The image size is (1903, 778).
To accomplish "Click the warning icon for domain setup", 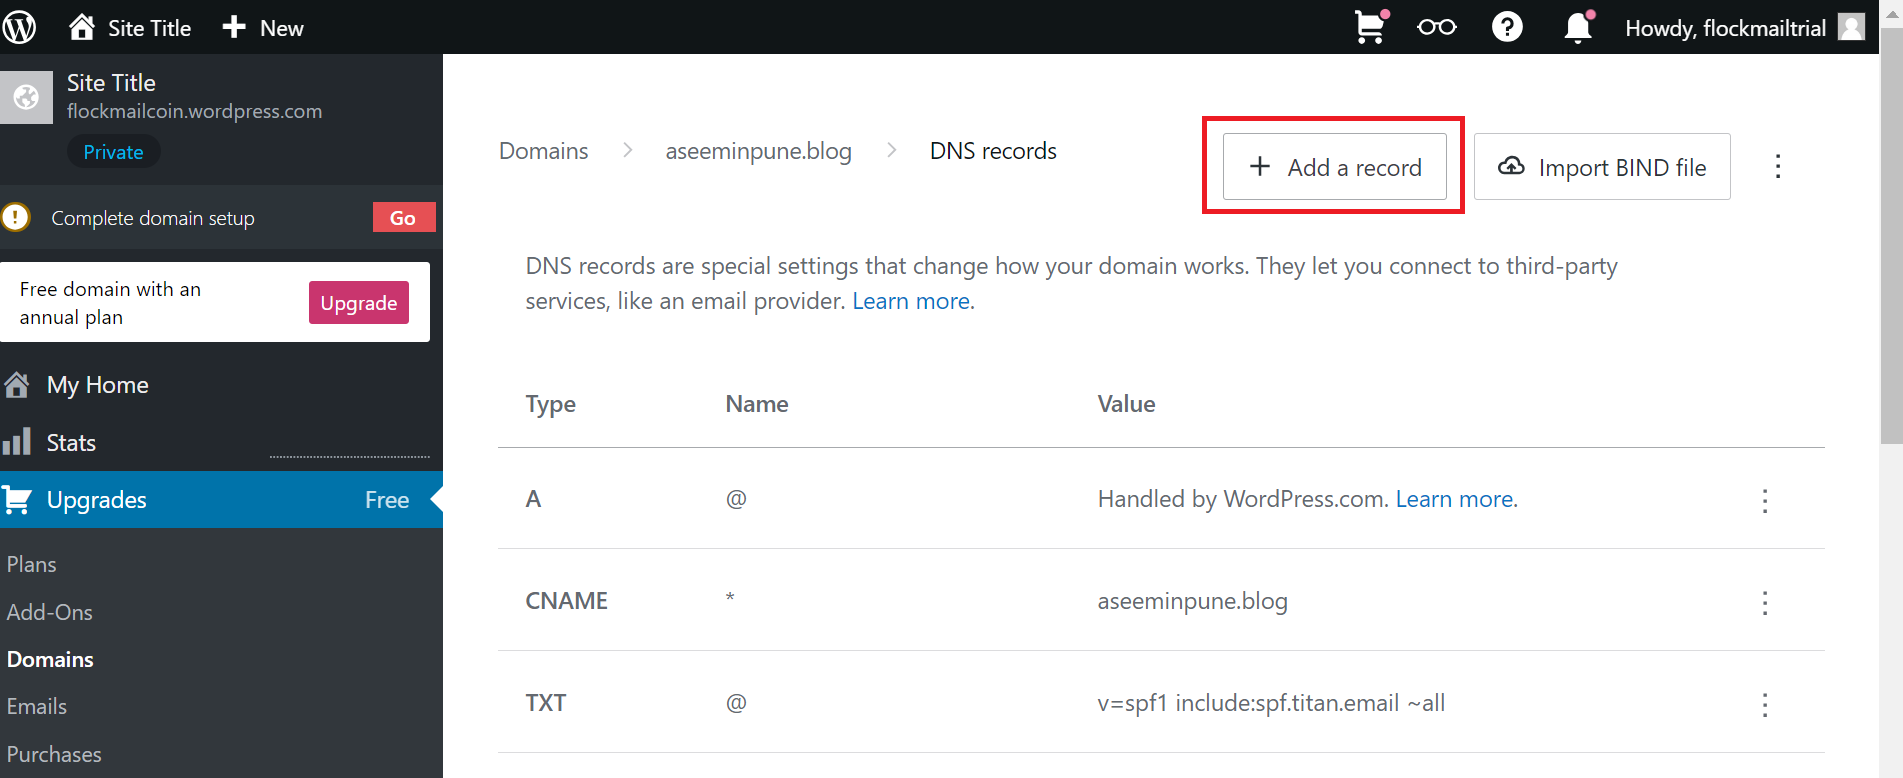I will 15,217.
